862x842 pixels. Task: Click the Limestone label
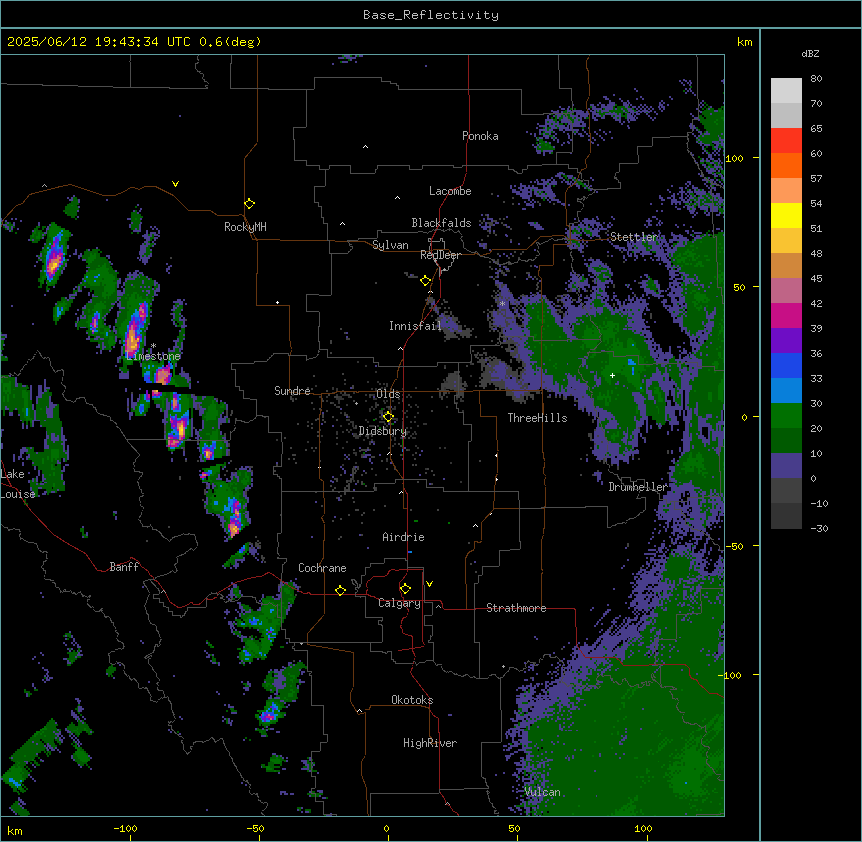153,356
